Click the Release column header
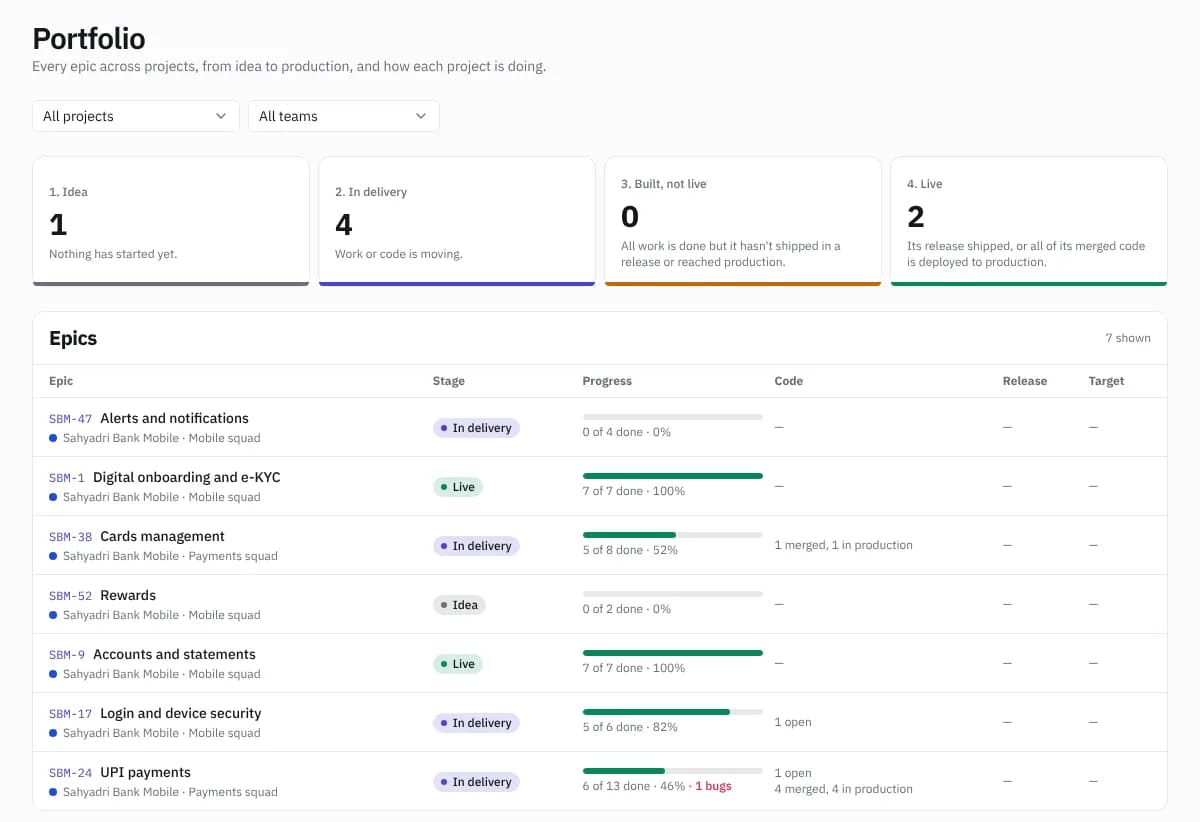1200x822 pixels. (1025, 381)
